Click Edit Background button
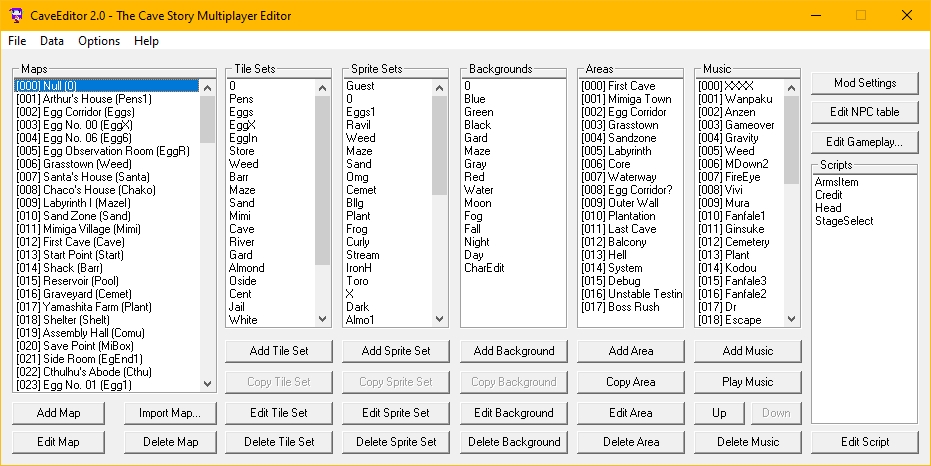 514,413
